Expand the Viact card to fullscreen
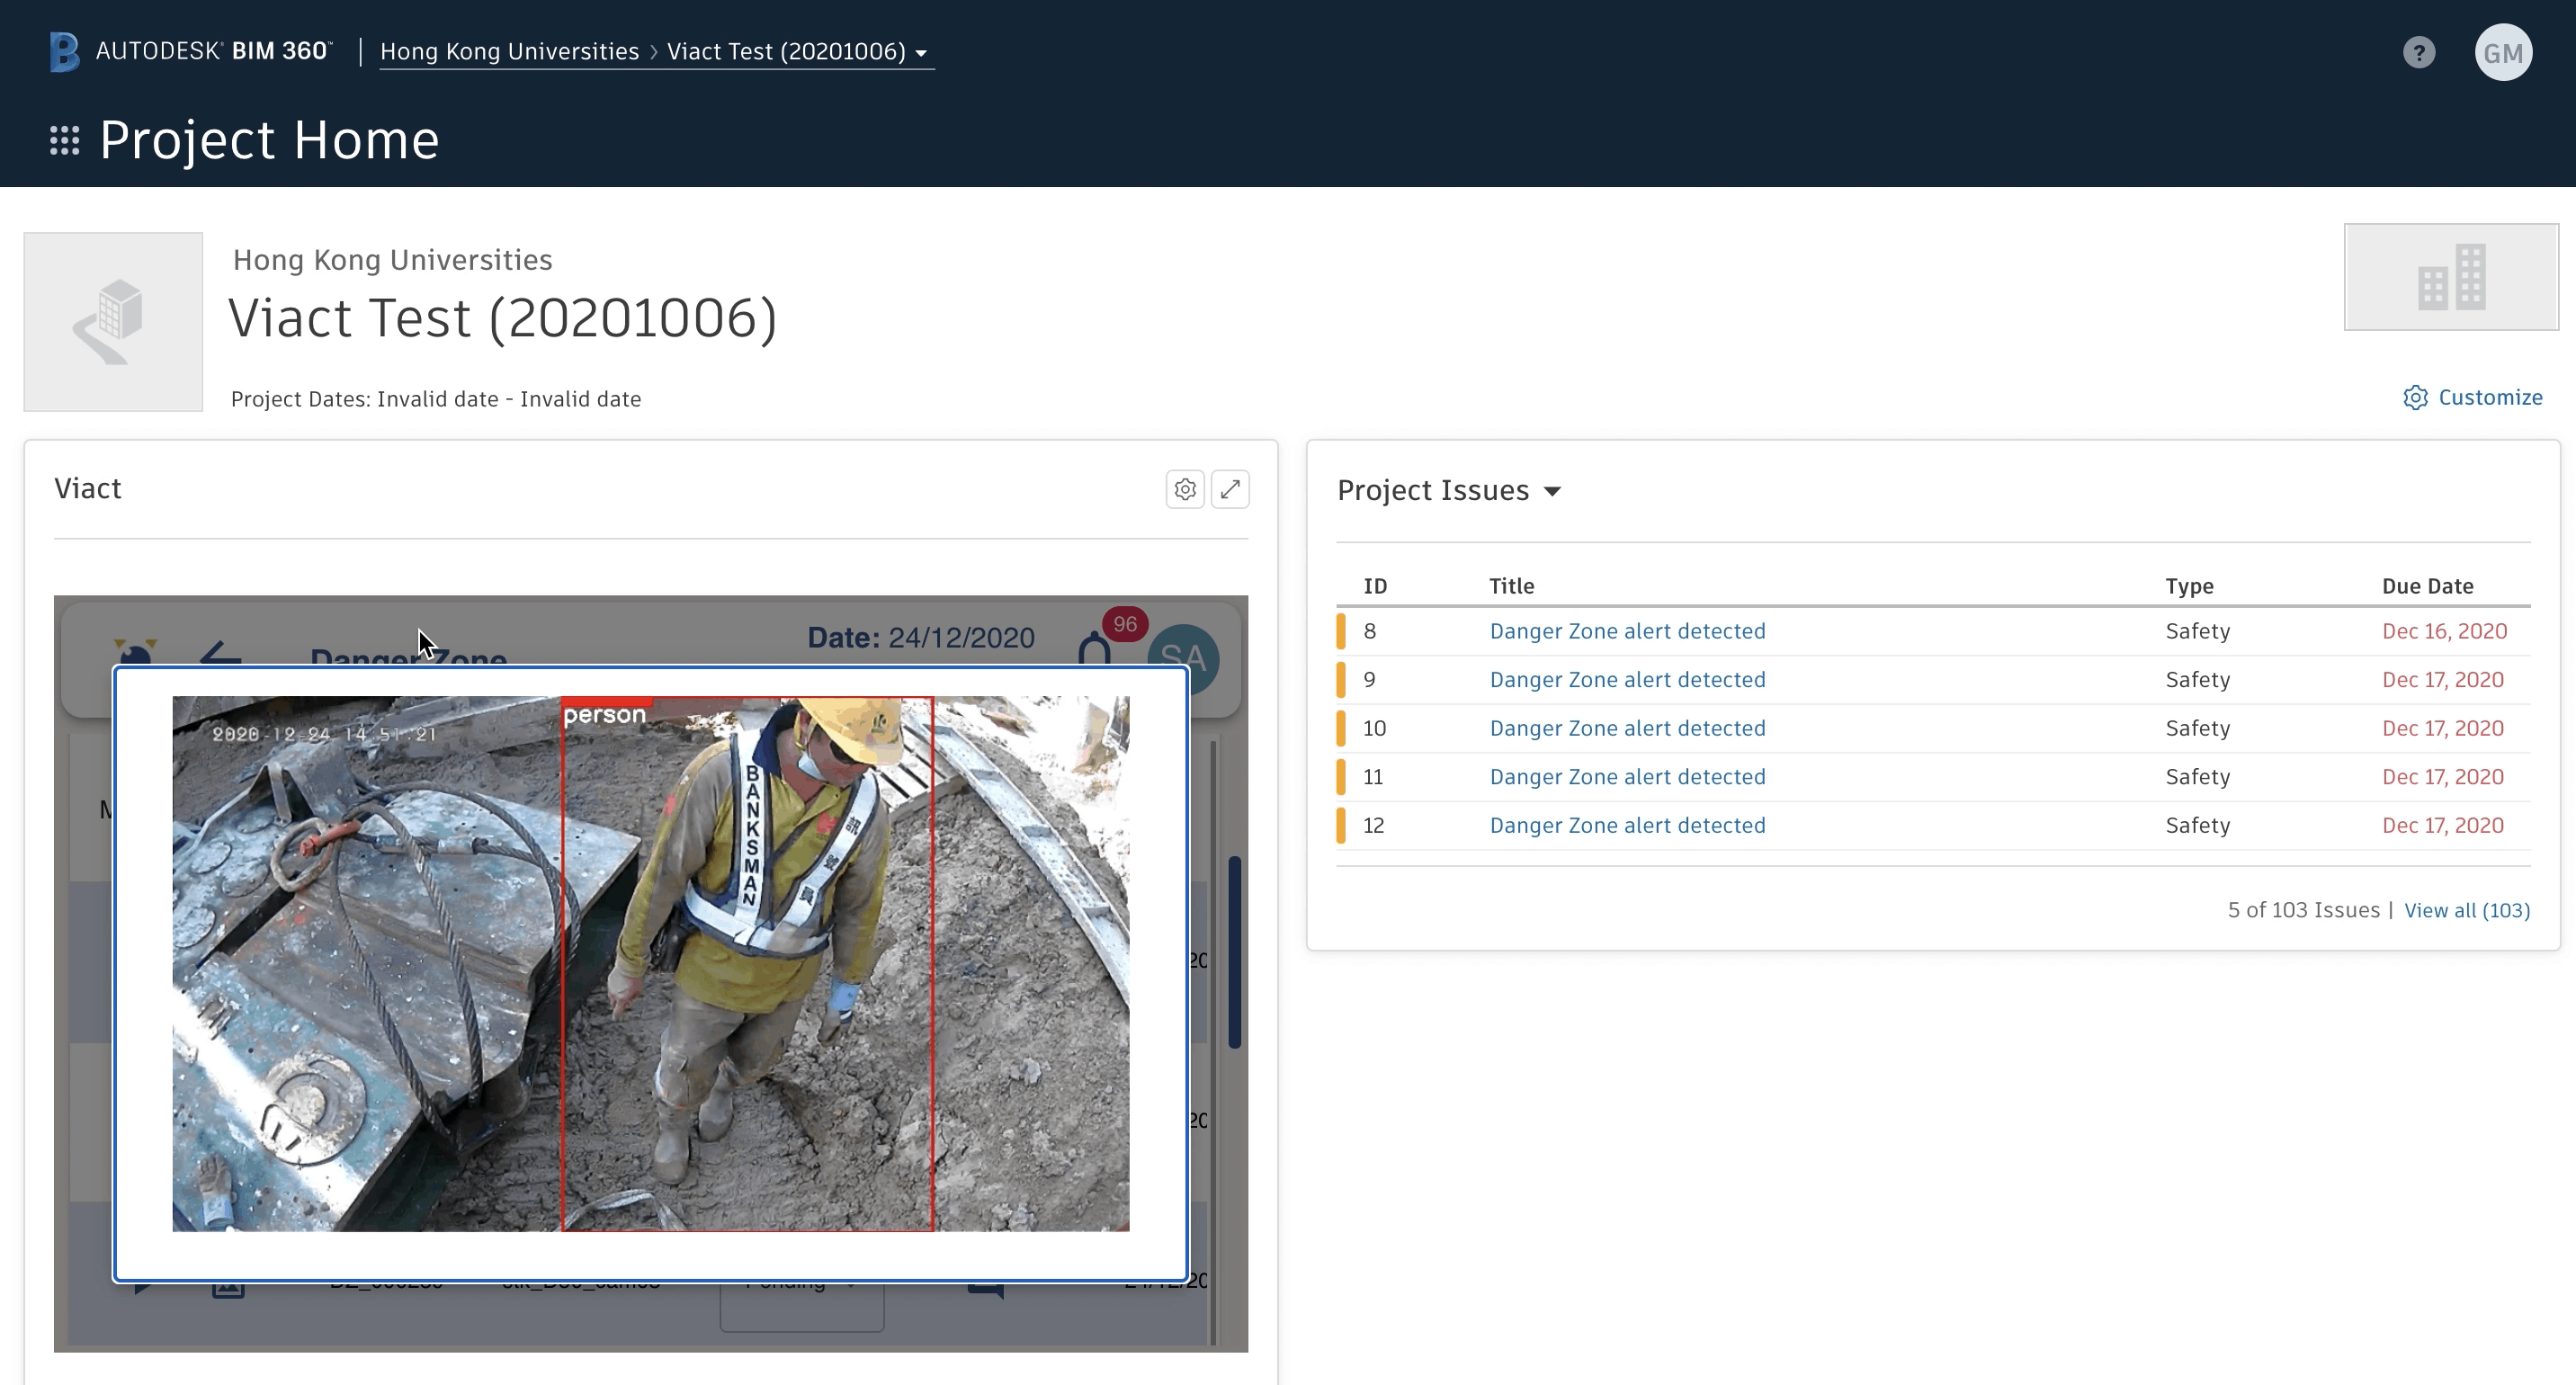The width and height of the screenshot is (2576, 1385). click(x=1230, y=489)
